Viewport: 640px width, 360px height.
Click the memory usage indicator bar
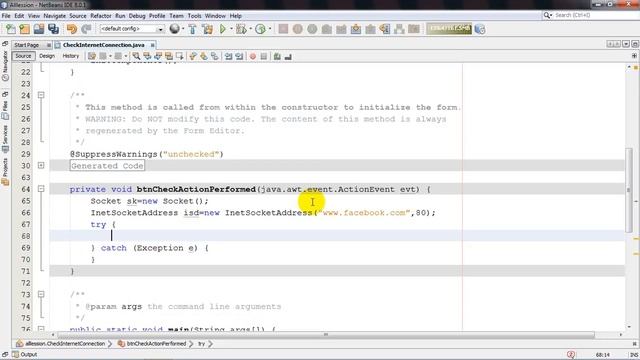tap(449, 29)
